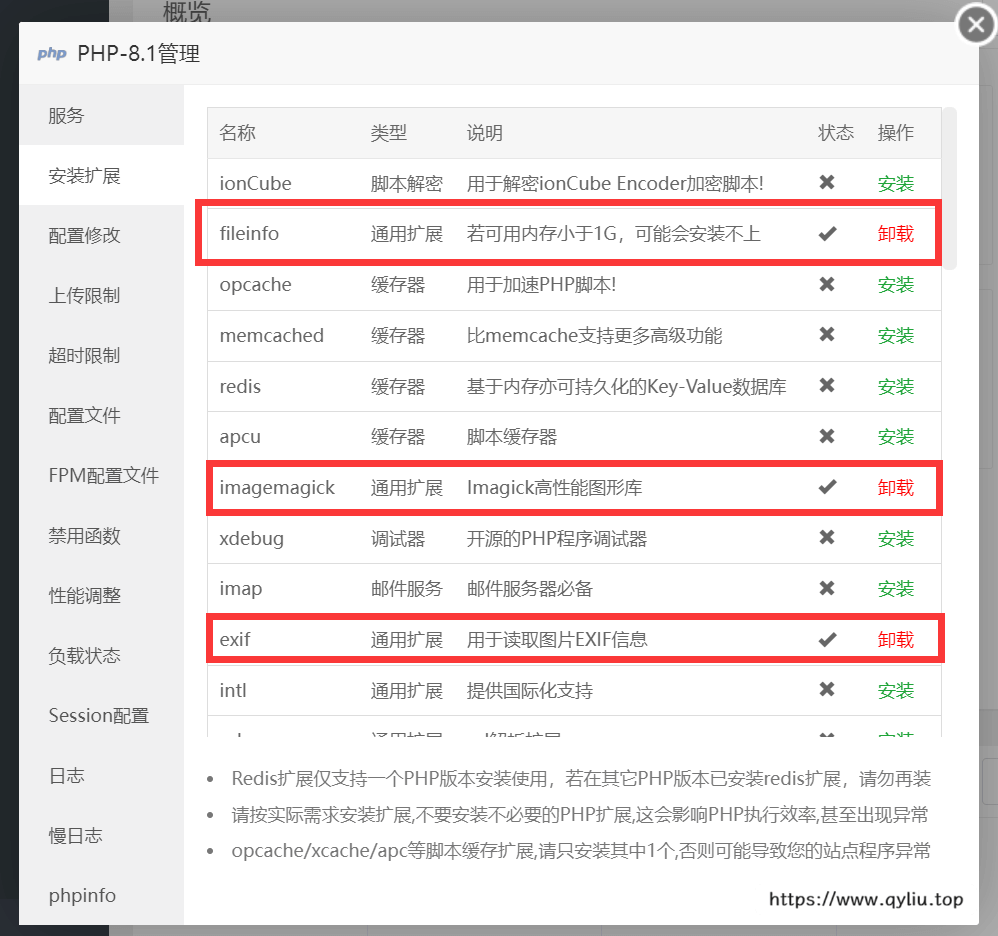
Task: Click the exif installed checkmark icon
Action: coord(827,639)
